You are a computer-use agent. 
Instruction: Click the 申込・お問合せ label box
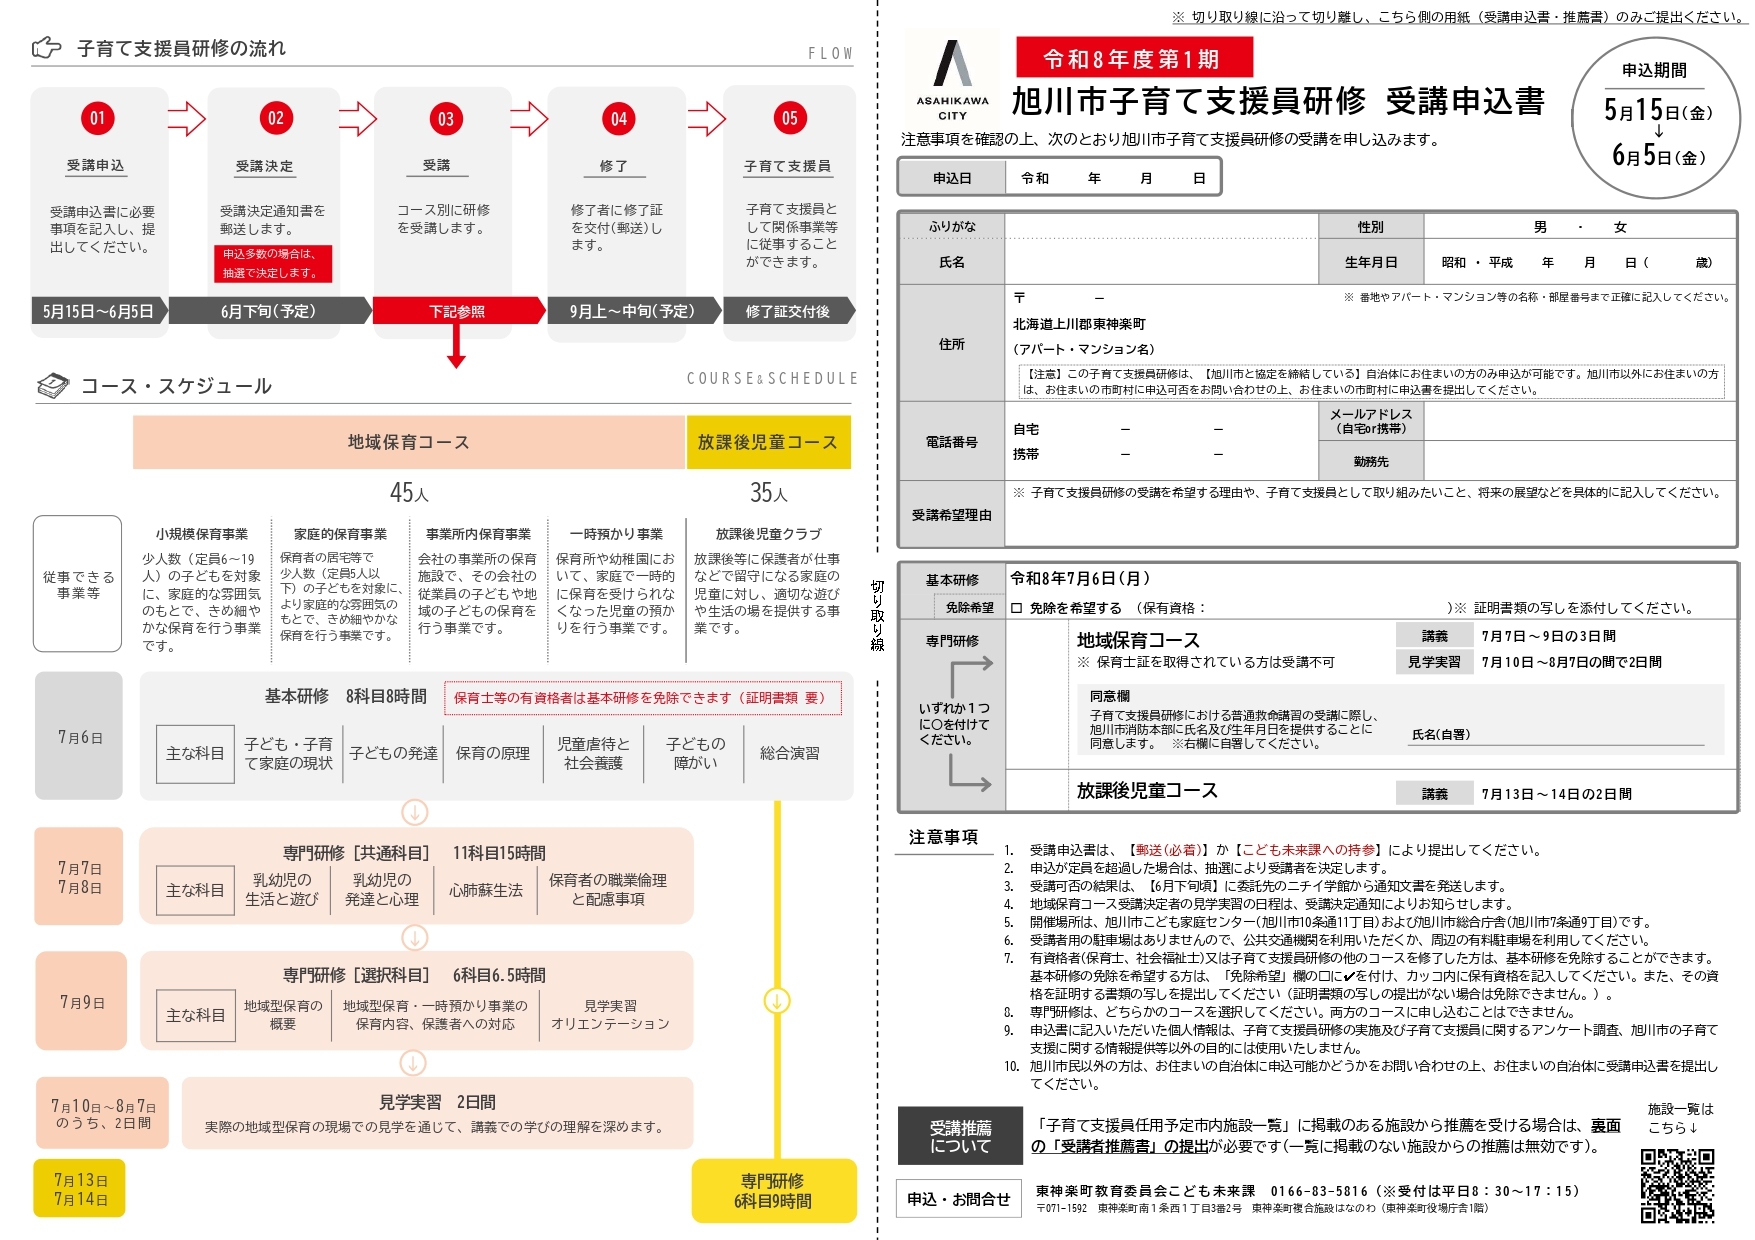point(958,1199)
